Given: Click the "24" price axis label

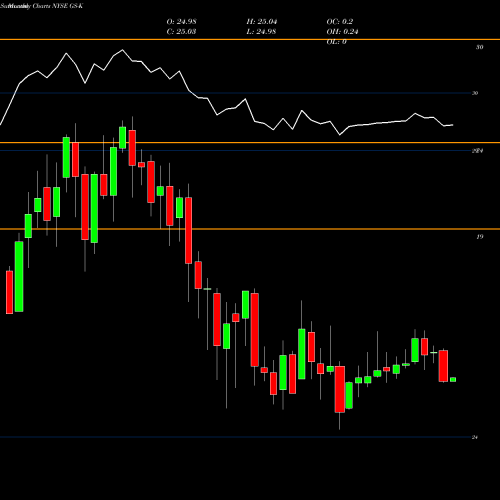Looking at the screenshot, I should [x=475, y=437].
